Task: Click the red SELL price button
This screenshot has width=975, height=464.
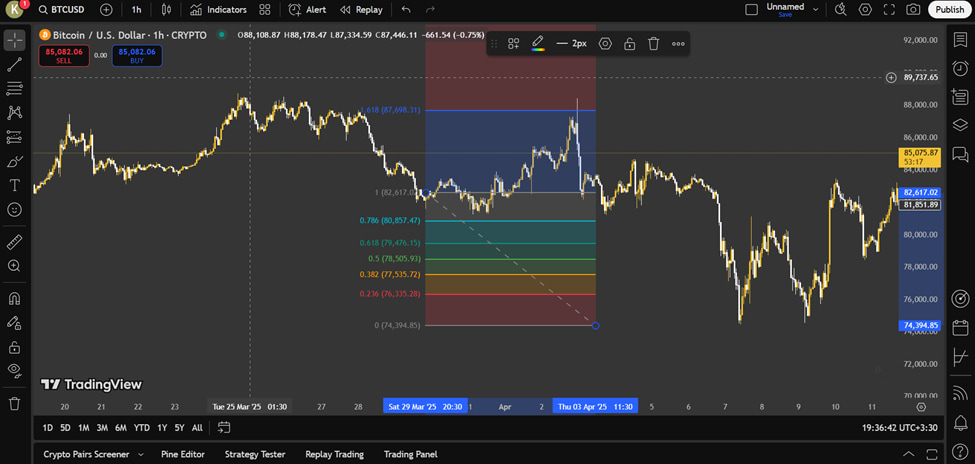Action: pyautogui.click(x=64, y=56)
